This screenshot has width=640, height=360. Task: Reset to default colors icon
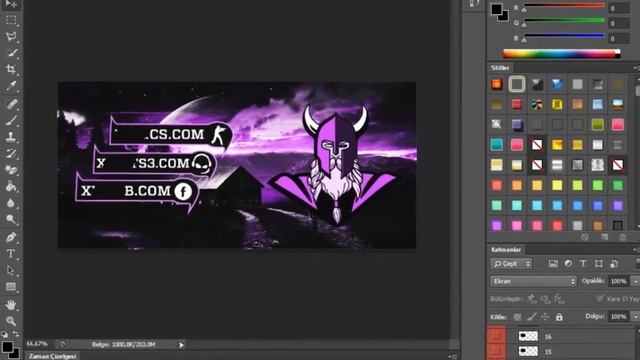point(4,334)
